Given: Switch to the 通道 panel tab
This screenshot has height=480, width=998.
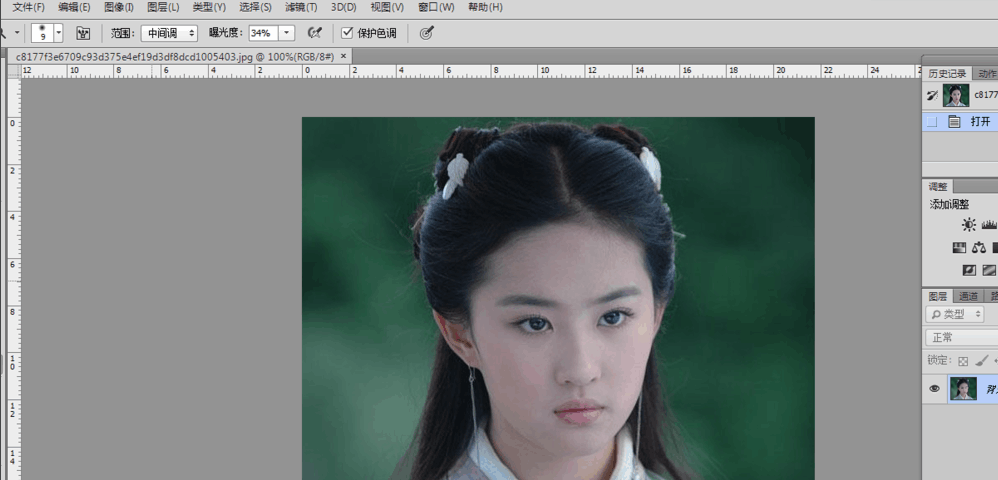Looking at the screenshot, I should point(968,296).
